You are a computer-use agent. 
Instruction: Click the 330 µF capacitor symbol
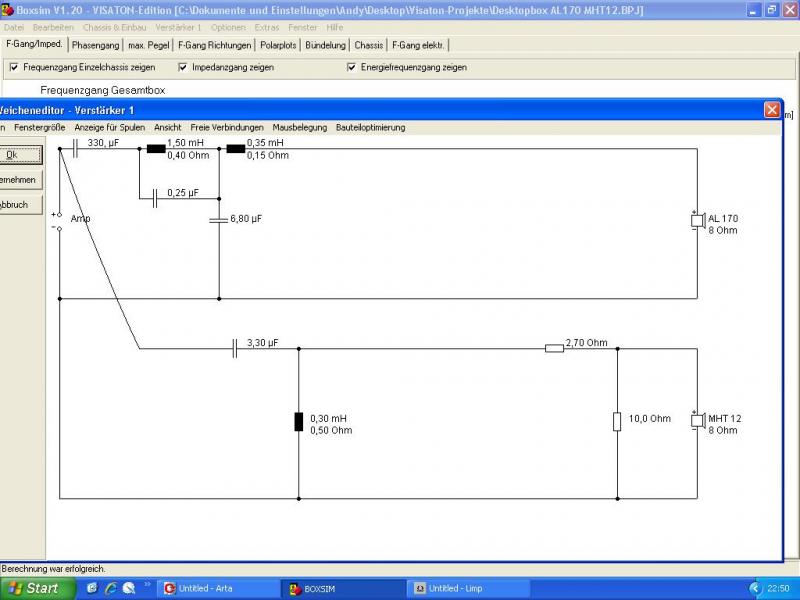(x=75, y=148)
